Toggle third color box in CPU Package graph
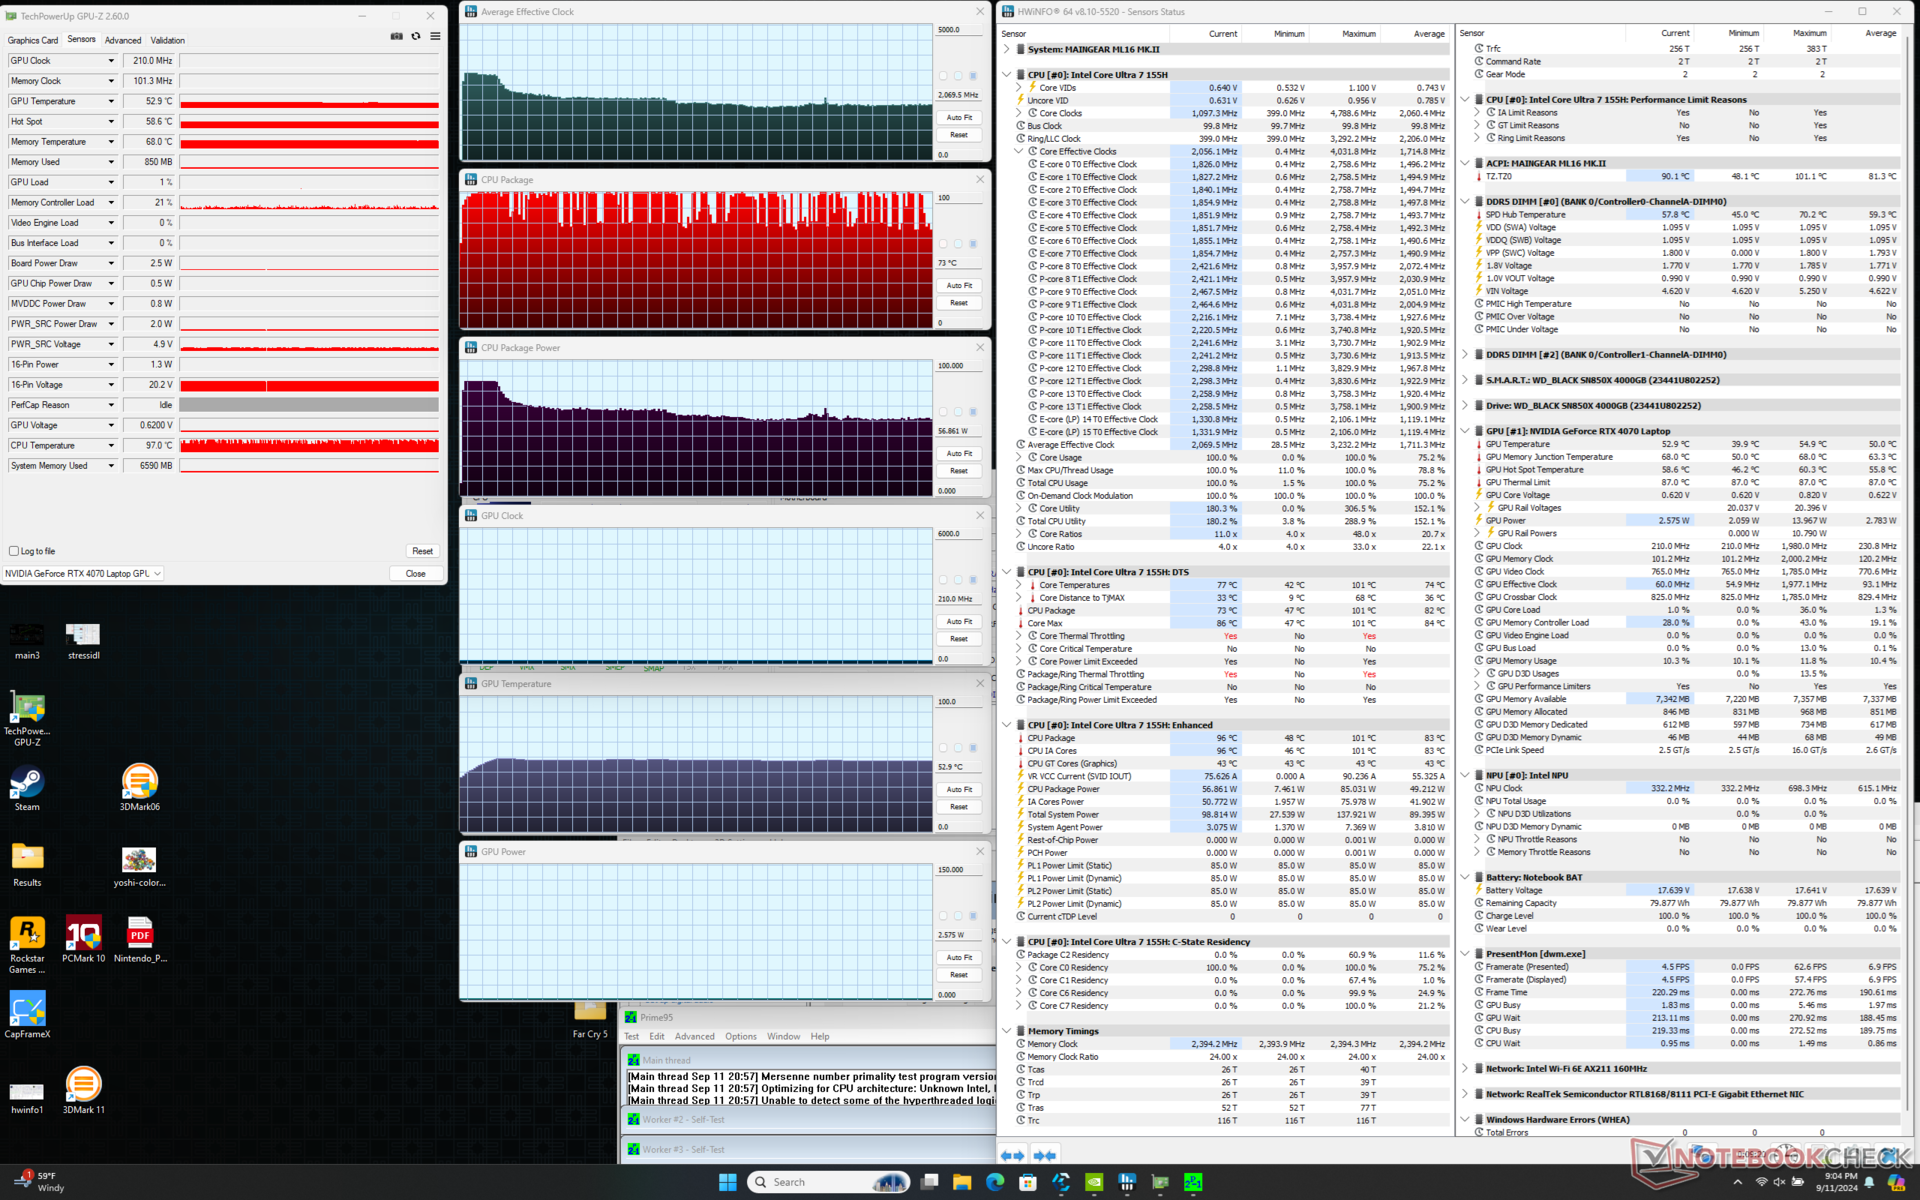The width and height of the screenshot is (1920, 1200). (973, 244)
